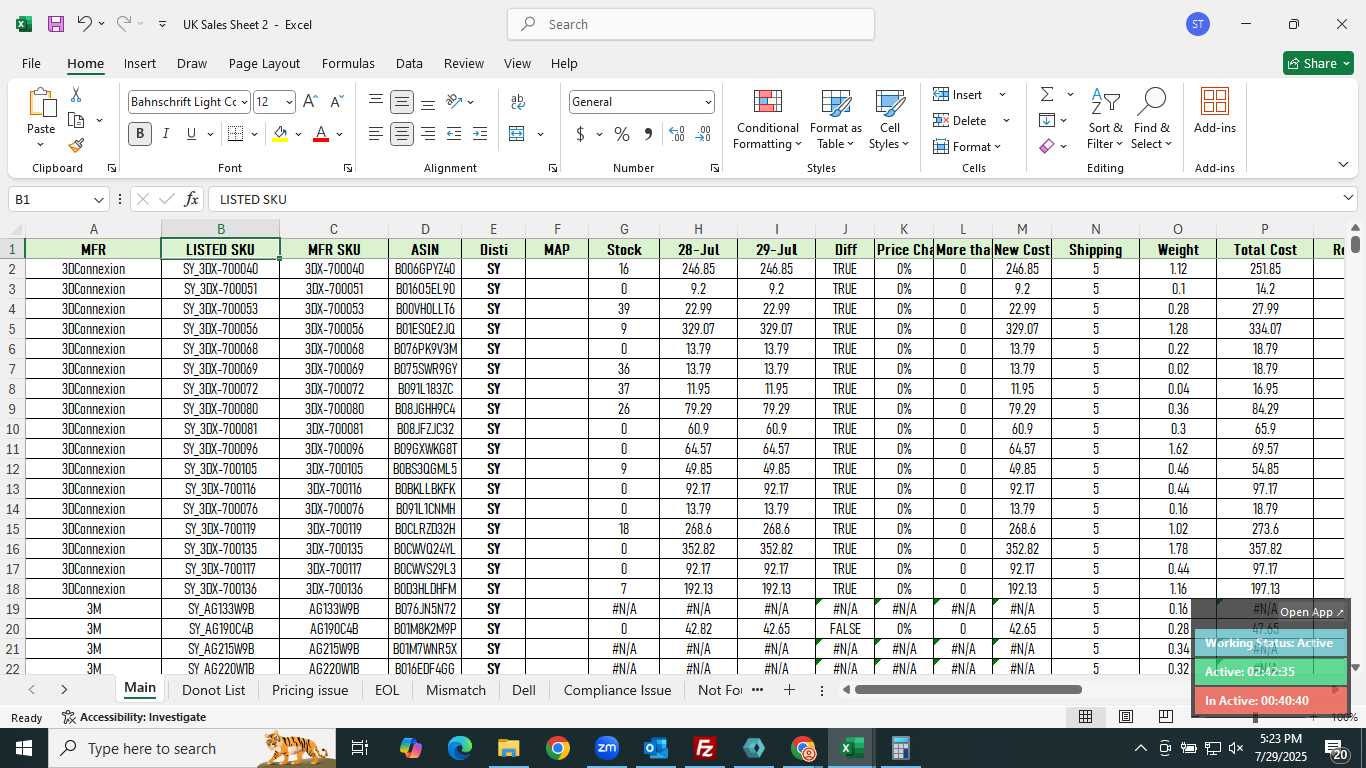Open Sort & Filter tool
This screenshot has width=1366, height=768.
tap(1105, 119)
